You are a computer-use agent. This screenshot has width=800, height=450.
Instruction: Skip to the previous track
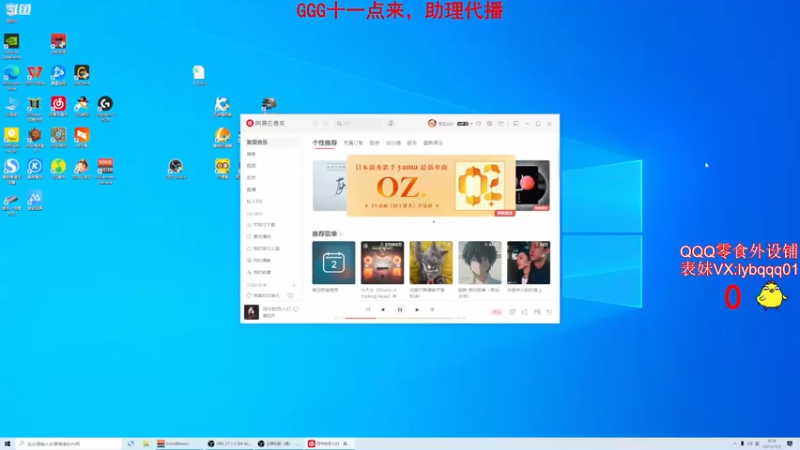point(383,310)
